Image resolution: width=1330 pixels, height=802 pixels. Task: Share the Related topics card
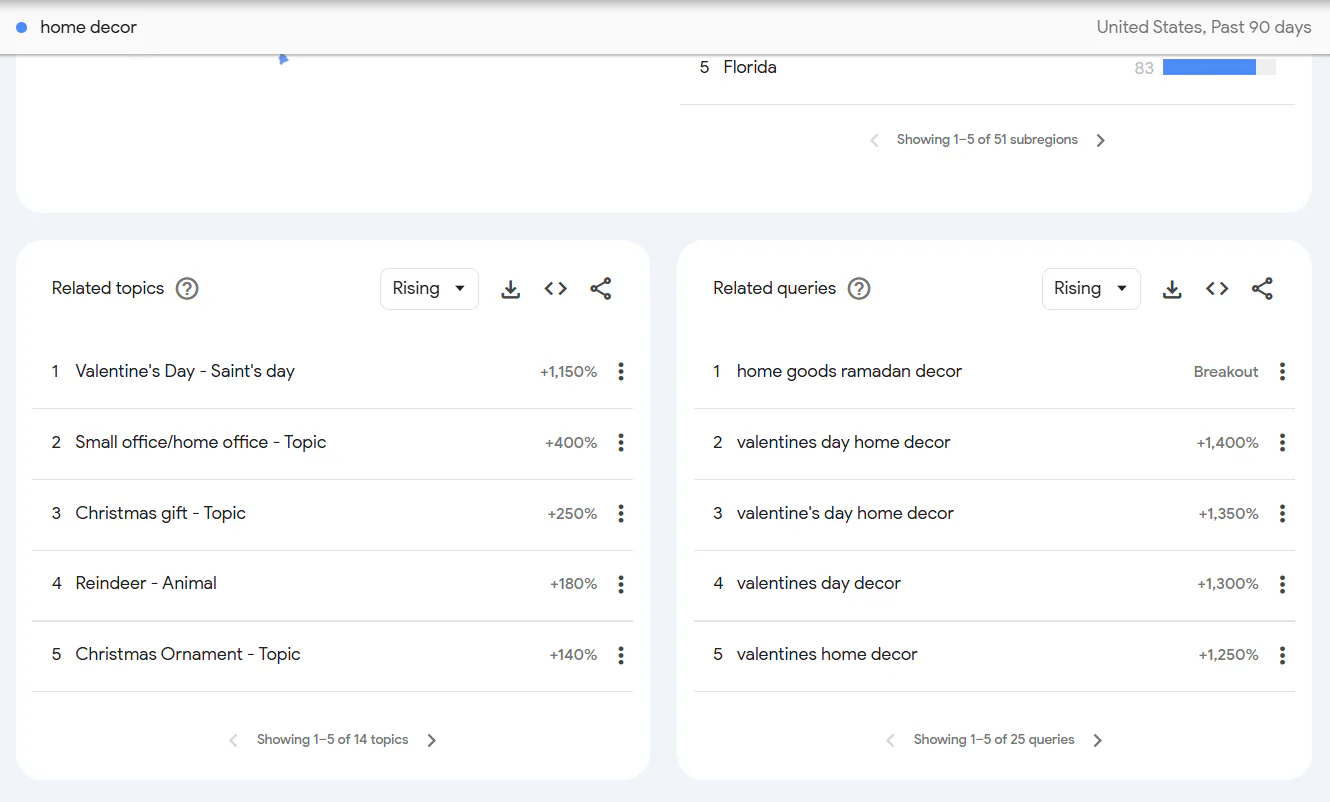[x=601, y=289]
